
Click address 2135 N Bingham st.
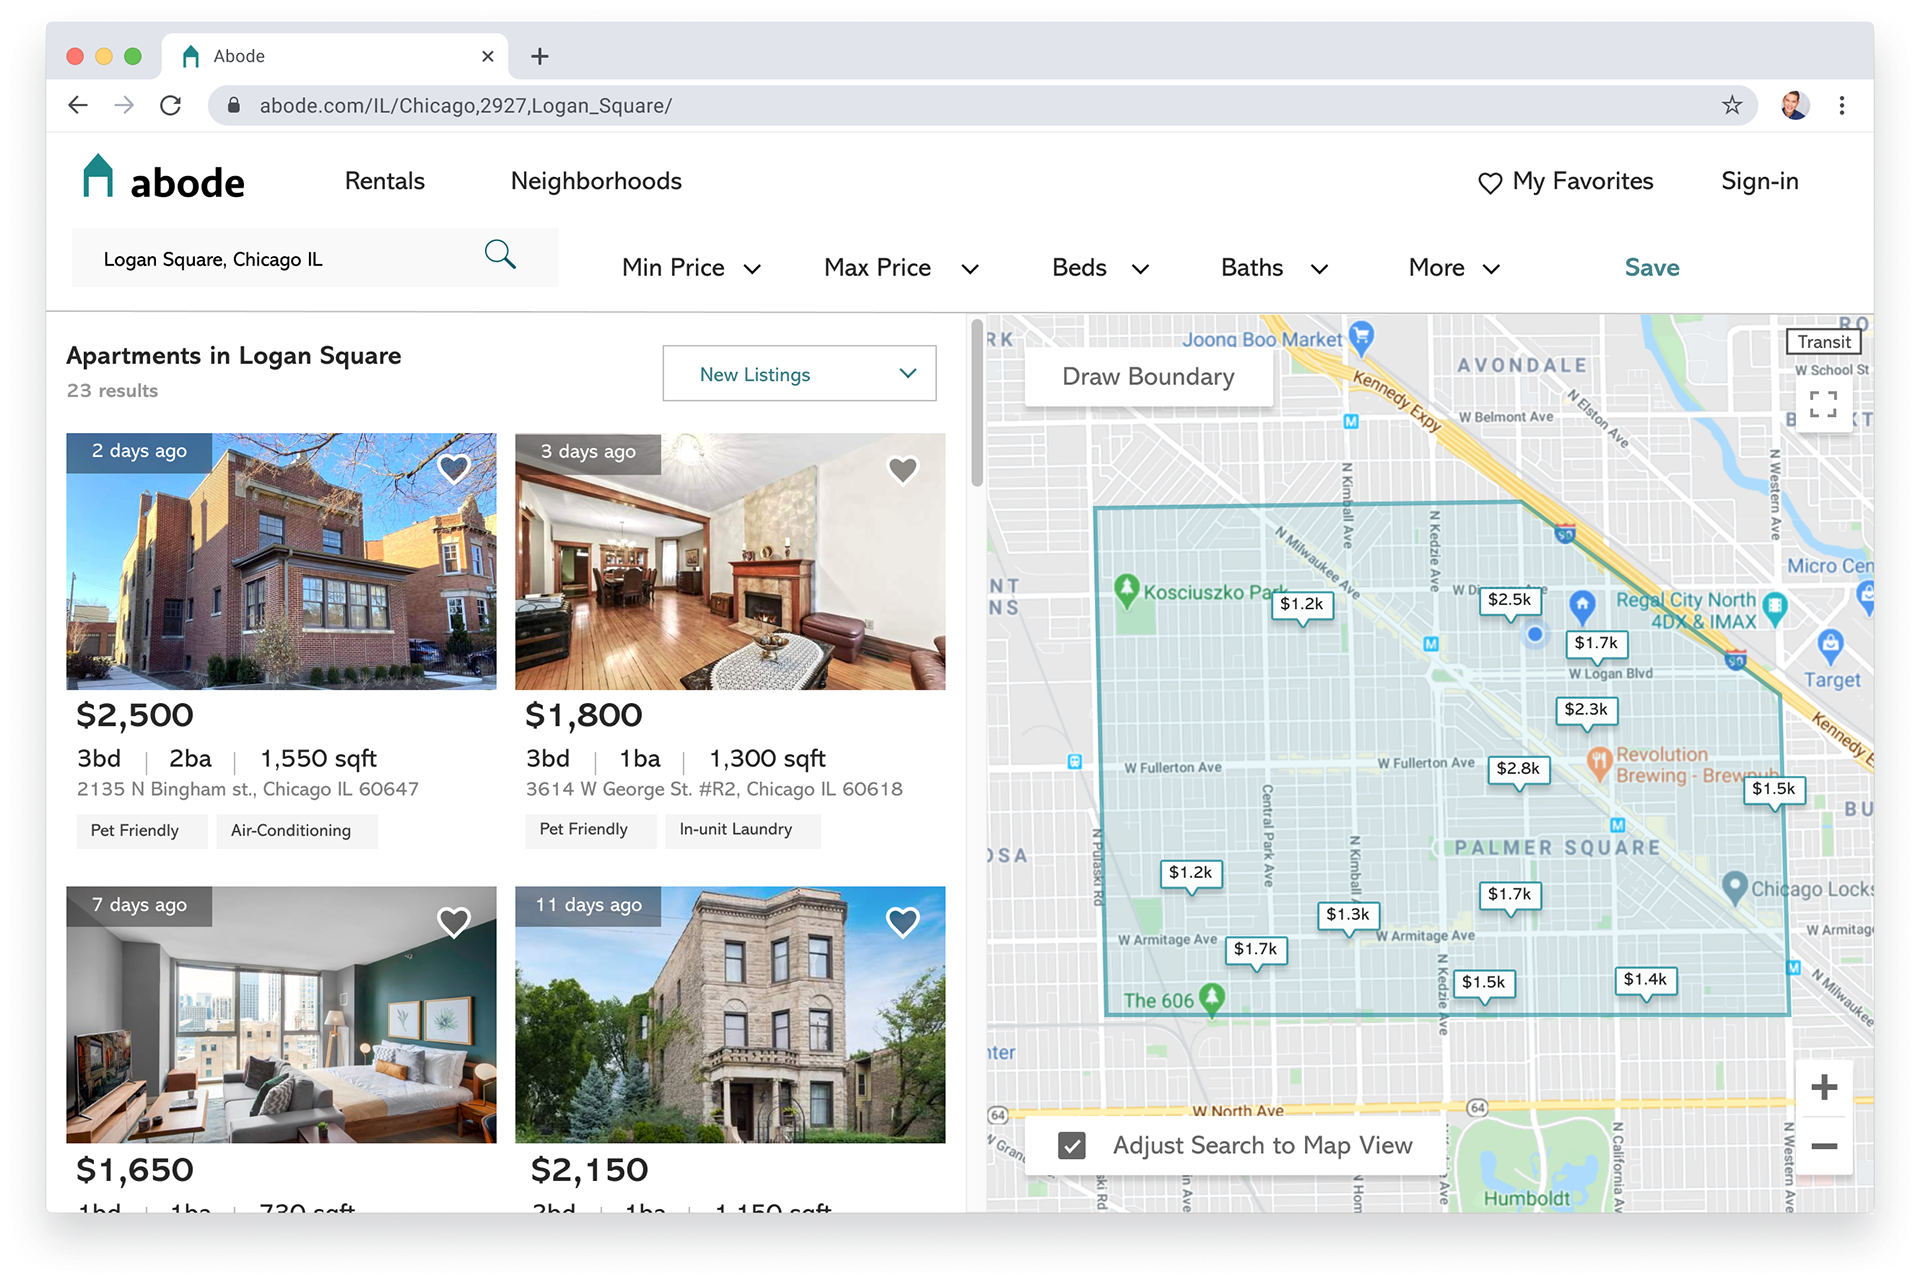248,790
